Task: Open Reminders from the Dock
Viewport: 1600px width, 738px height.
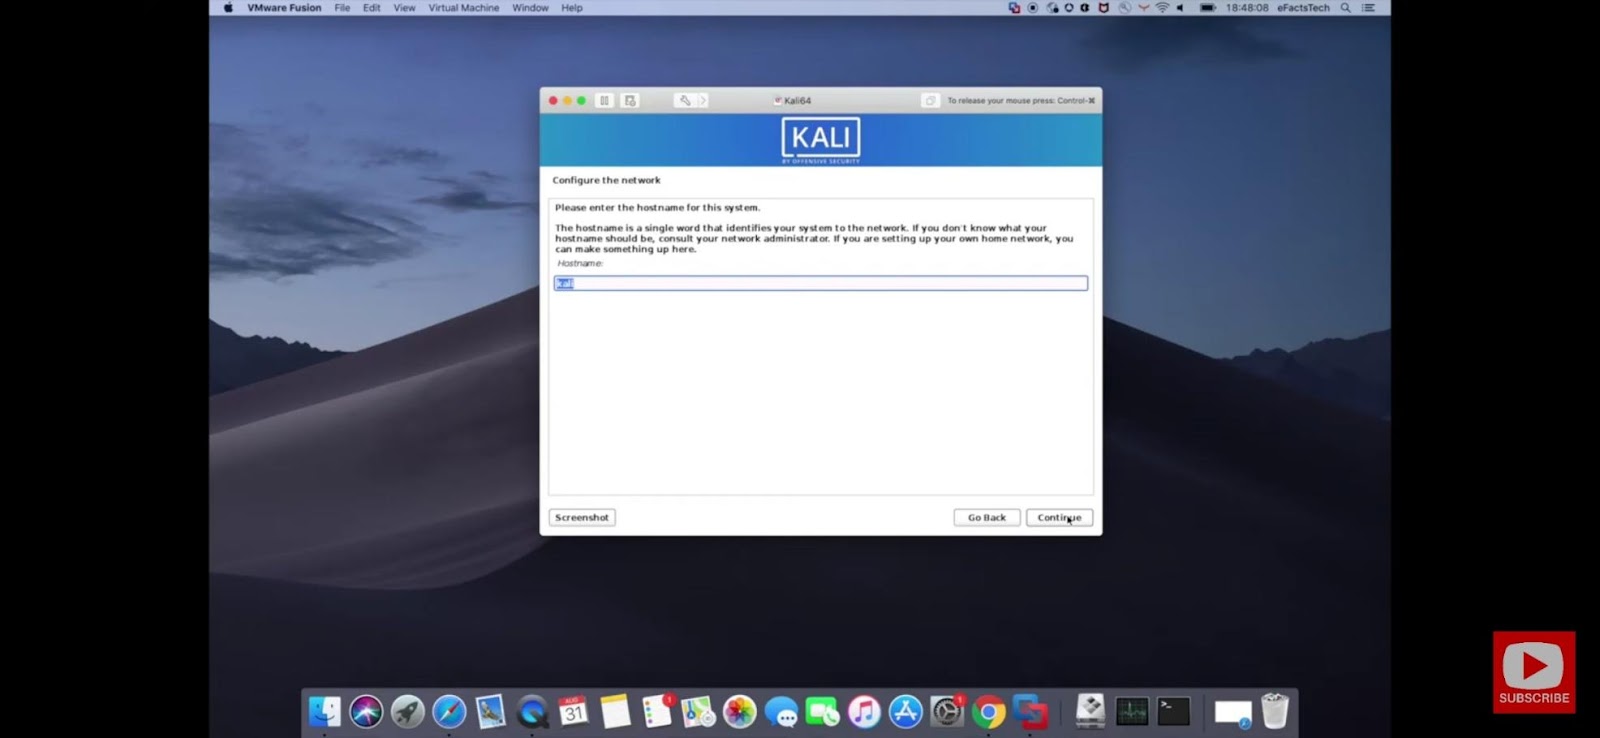Action: point(657,711)
